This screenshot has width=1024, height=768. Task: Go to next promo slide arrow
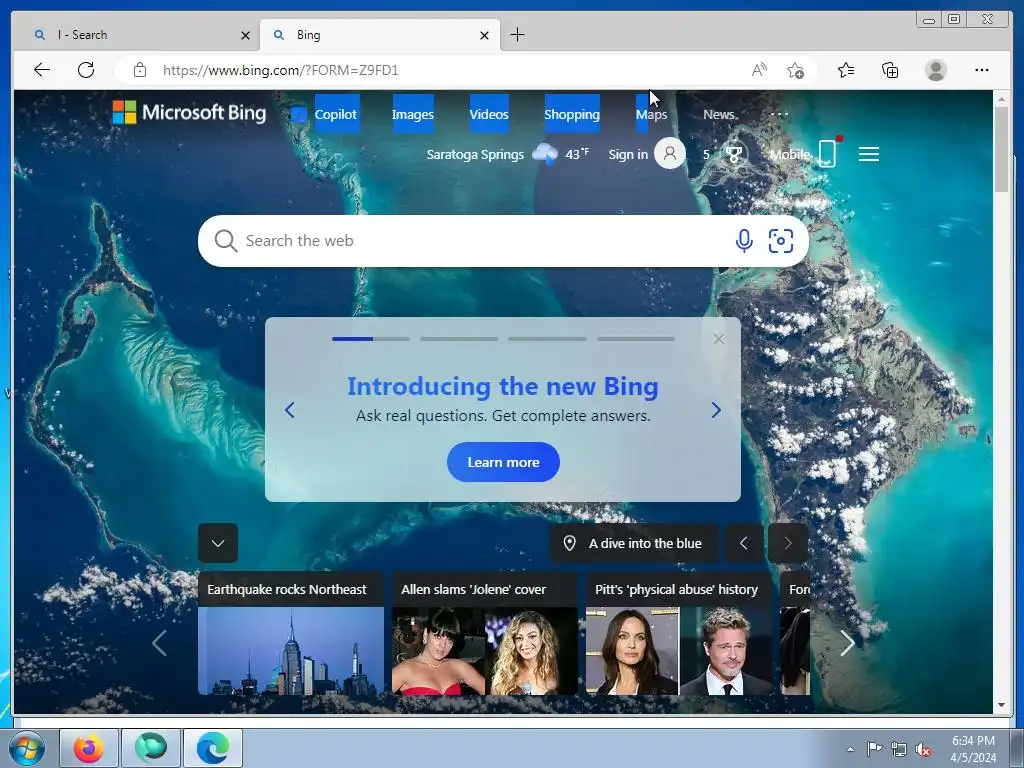point(716,410)
